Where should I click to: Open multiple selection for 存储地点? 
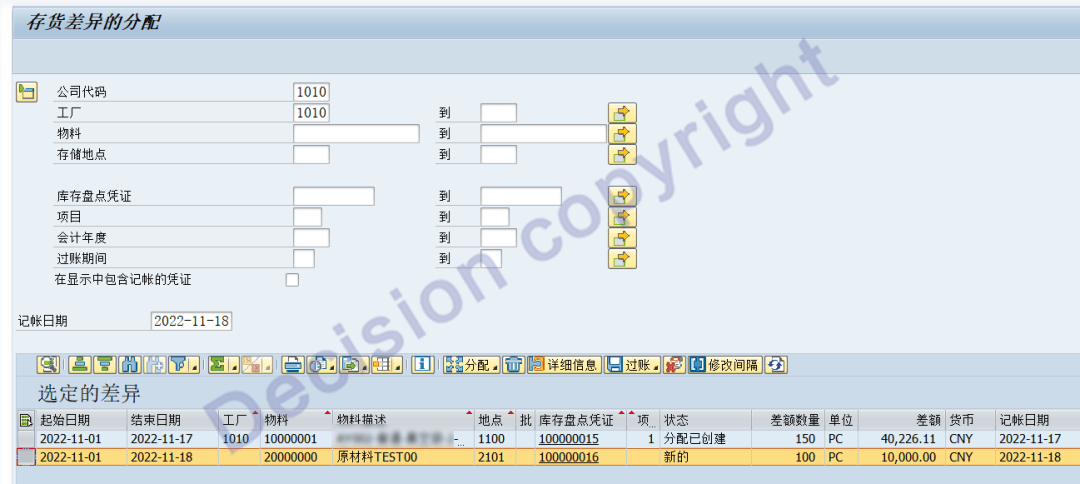(622, 154)
